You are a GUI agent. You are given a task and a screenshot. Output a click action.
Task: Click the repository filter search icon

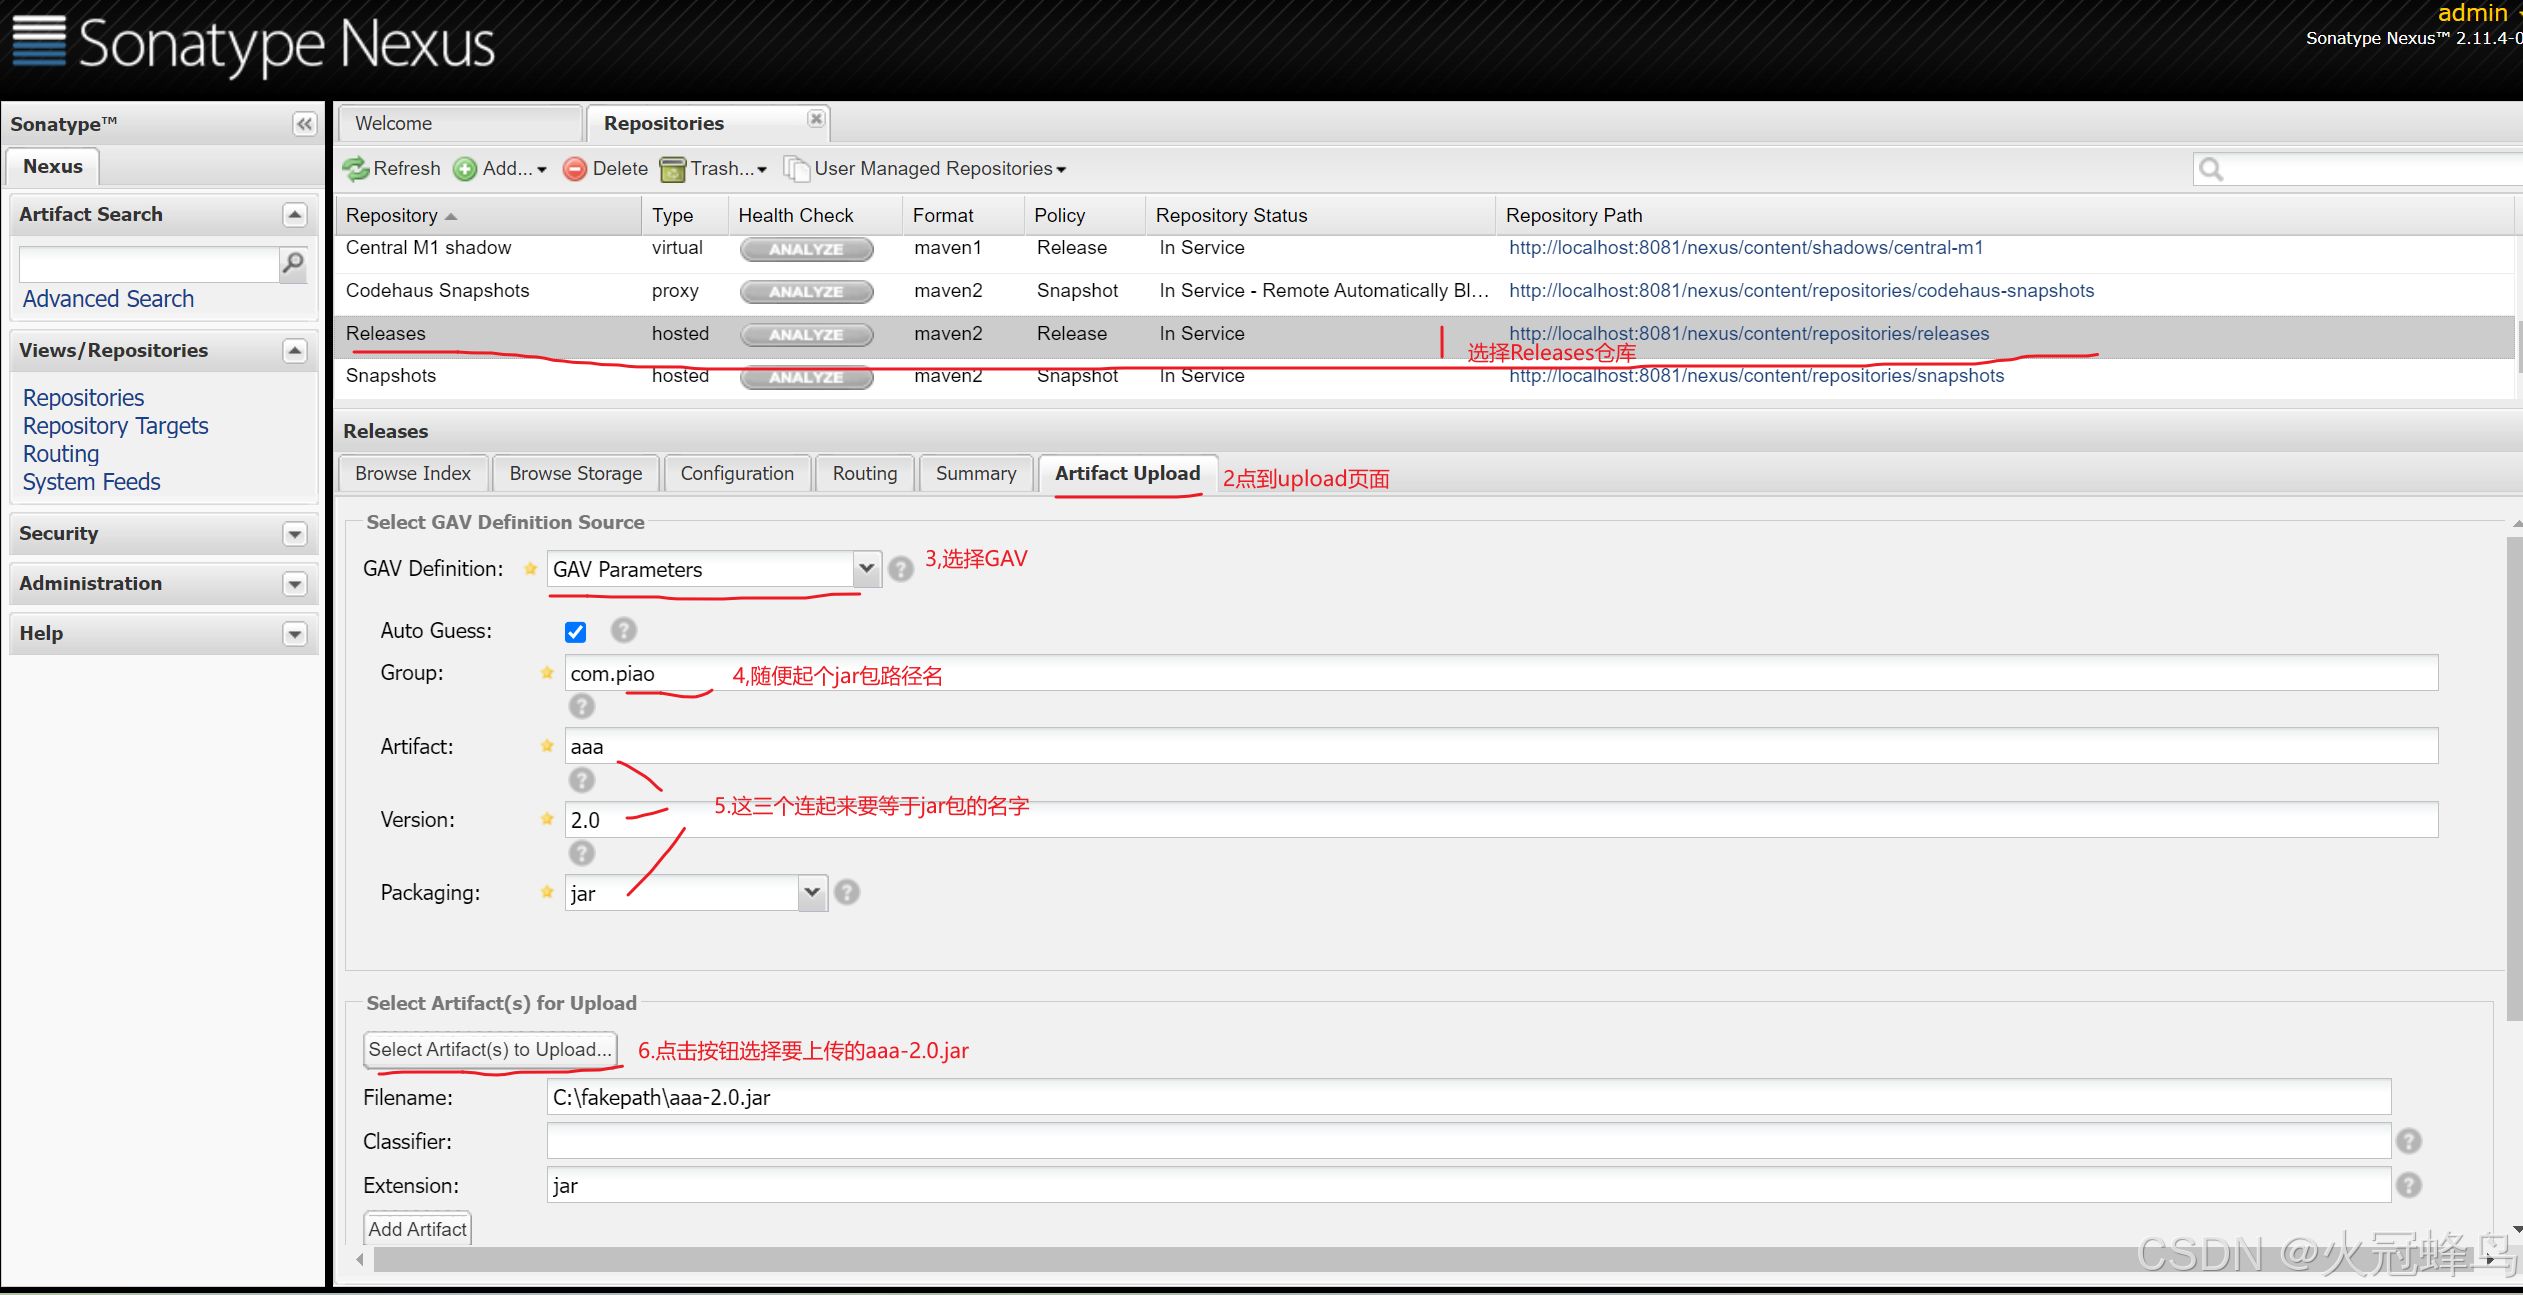(2211, 170)
